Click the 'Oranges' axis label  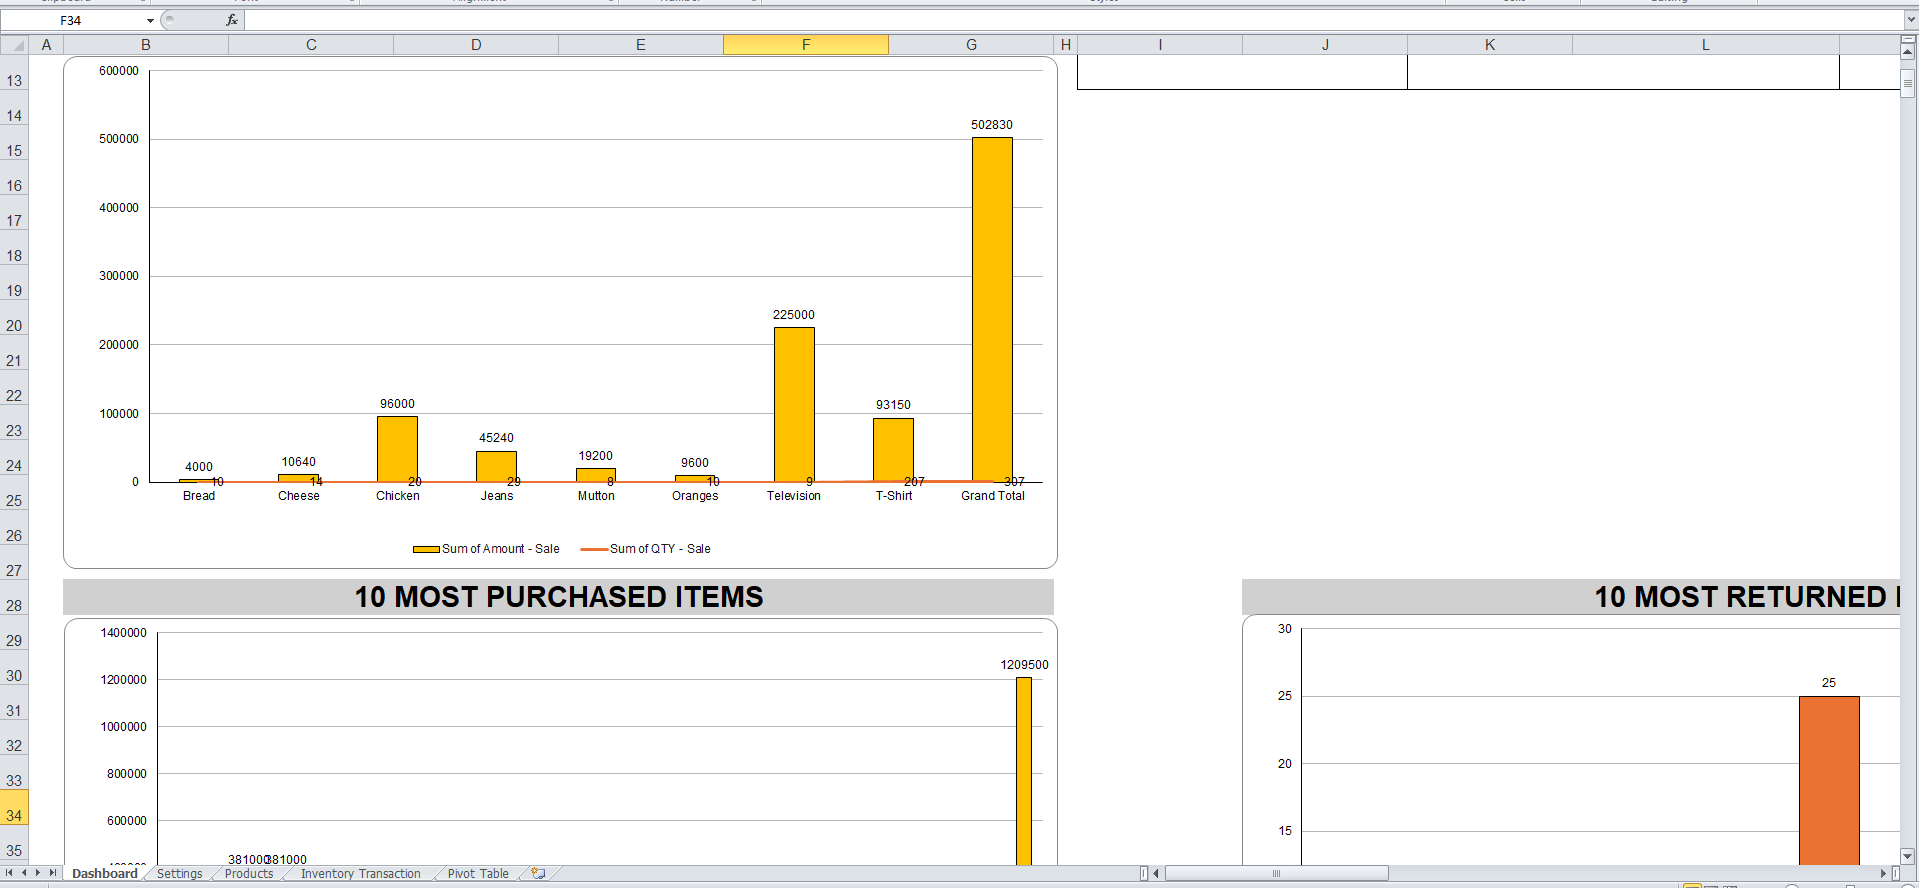pos(695,496)
